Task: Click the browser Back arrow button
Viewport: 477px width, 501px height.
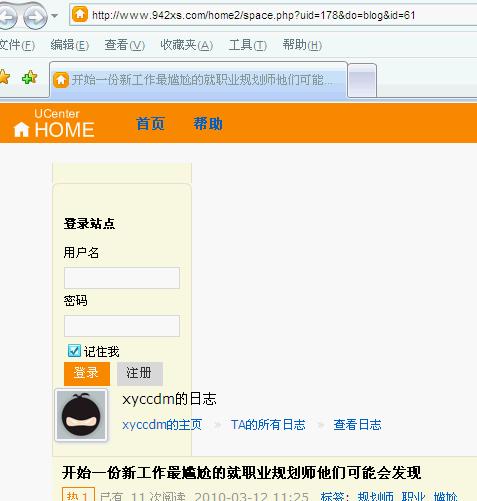Action: (7, 16)
